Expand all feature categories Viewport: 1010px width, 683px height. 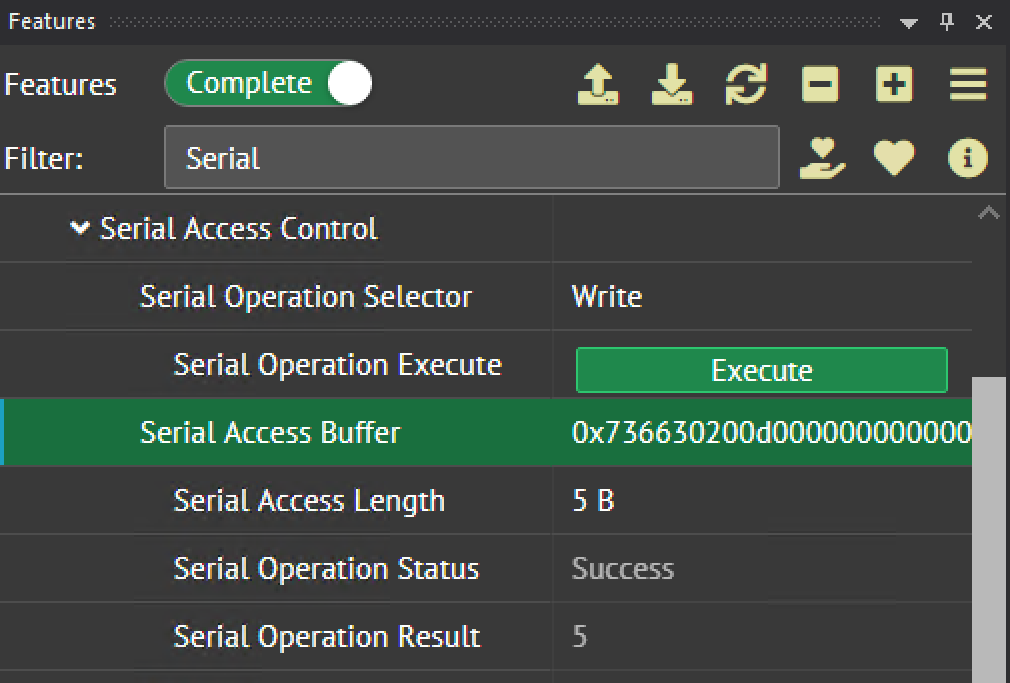click(x=894, y=85)
